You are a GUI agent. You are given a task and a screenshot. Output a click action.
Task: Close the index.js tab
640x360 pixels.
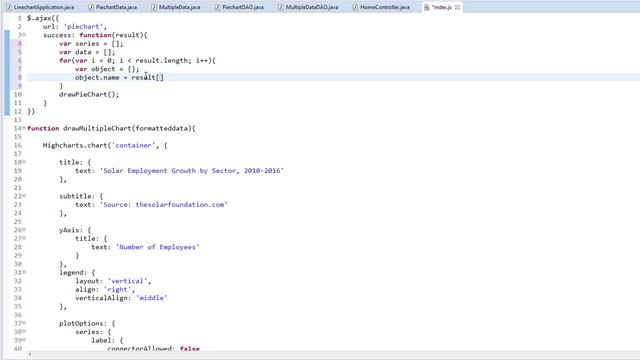point(457,7)
